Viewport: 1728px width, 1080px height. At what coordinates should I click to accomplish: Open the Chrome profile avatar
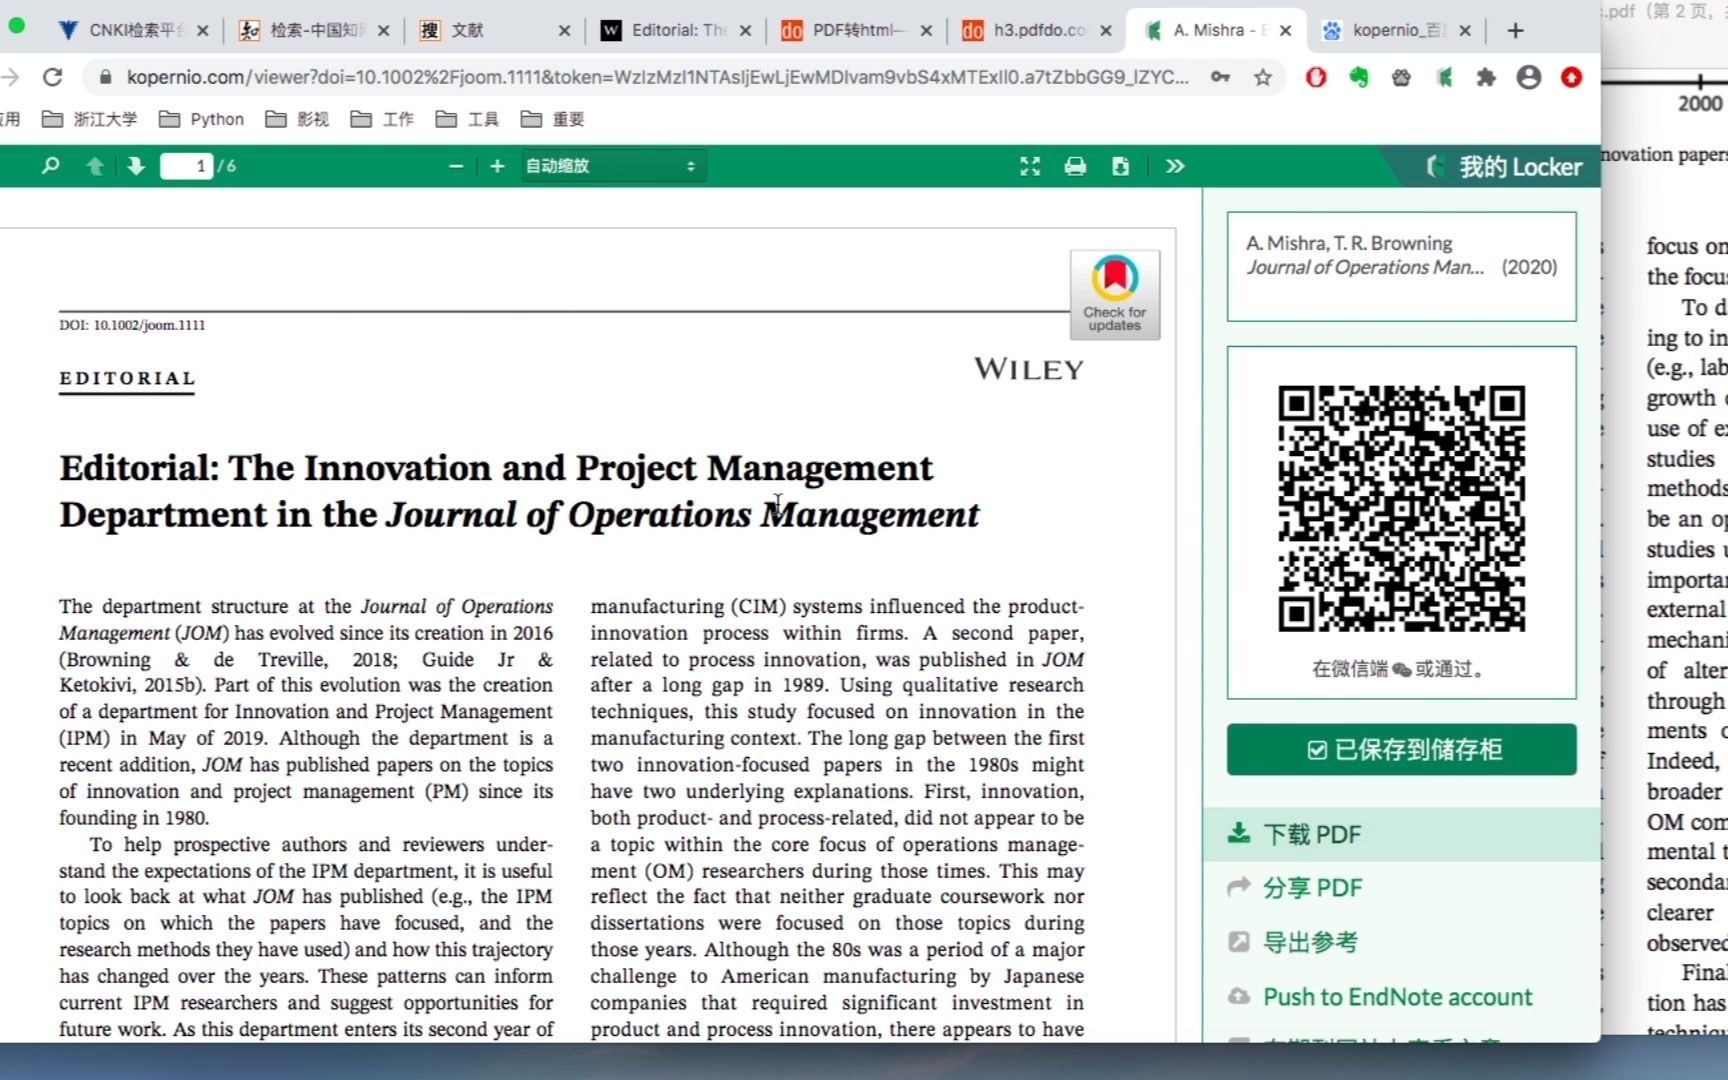[1529, 77]
